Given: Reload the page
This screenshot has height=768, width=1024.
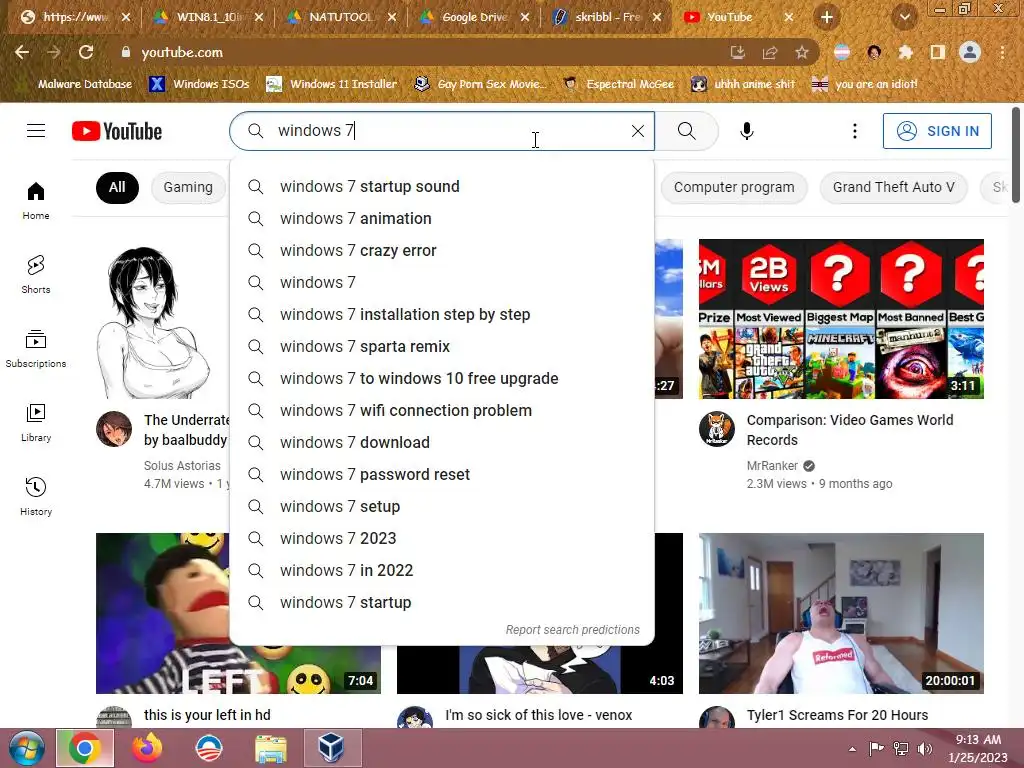Looking at the screenshot, I should [86, 52].
